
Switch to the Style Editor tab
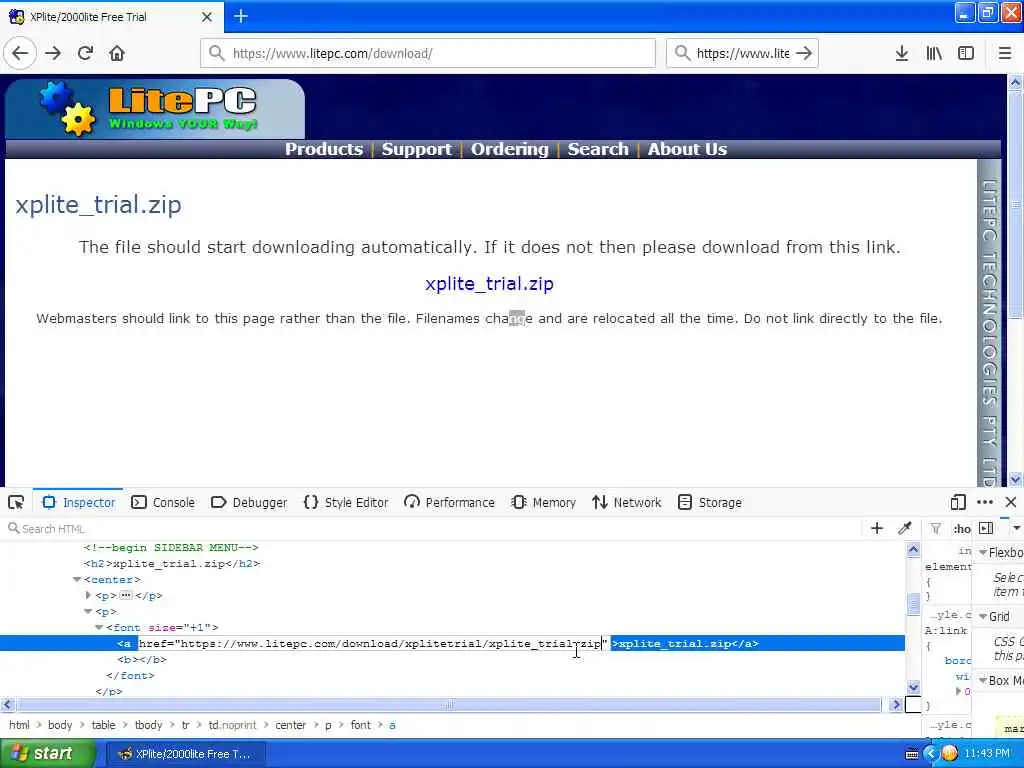(346, 502)
